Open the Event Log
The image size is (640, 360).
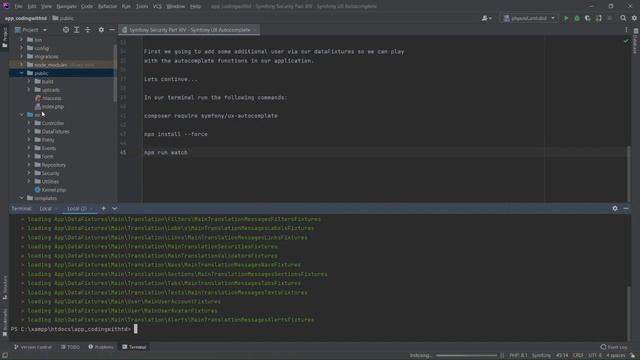(x=614, y=347)
